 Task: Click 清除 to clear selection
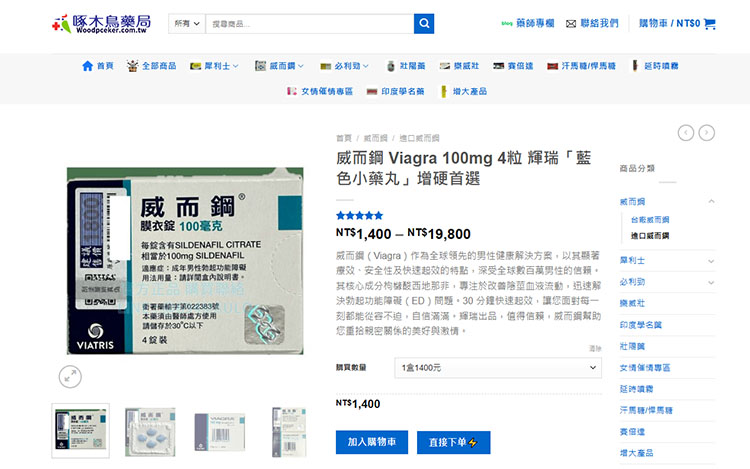pyautogui.click(x=595, y=349)
